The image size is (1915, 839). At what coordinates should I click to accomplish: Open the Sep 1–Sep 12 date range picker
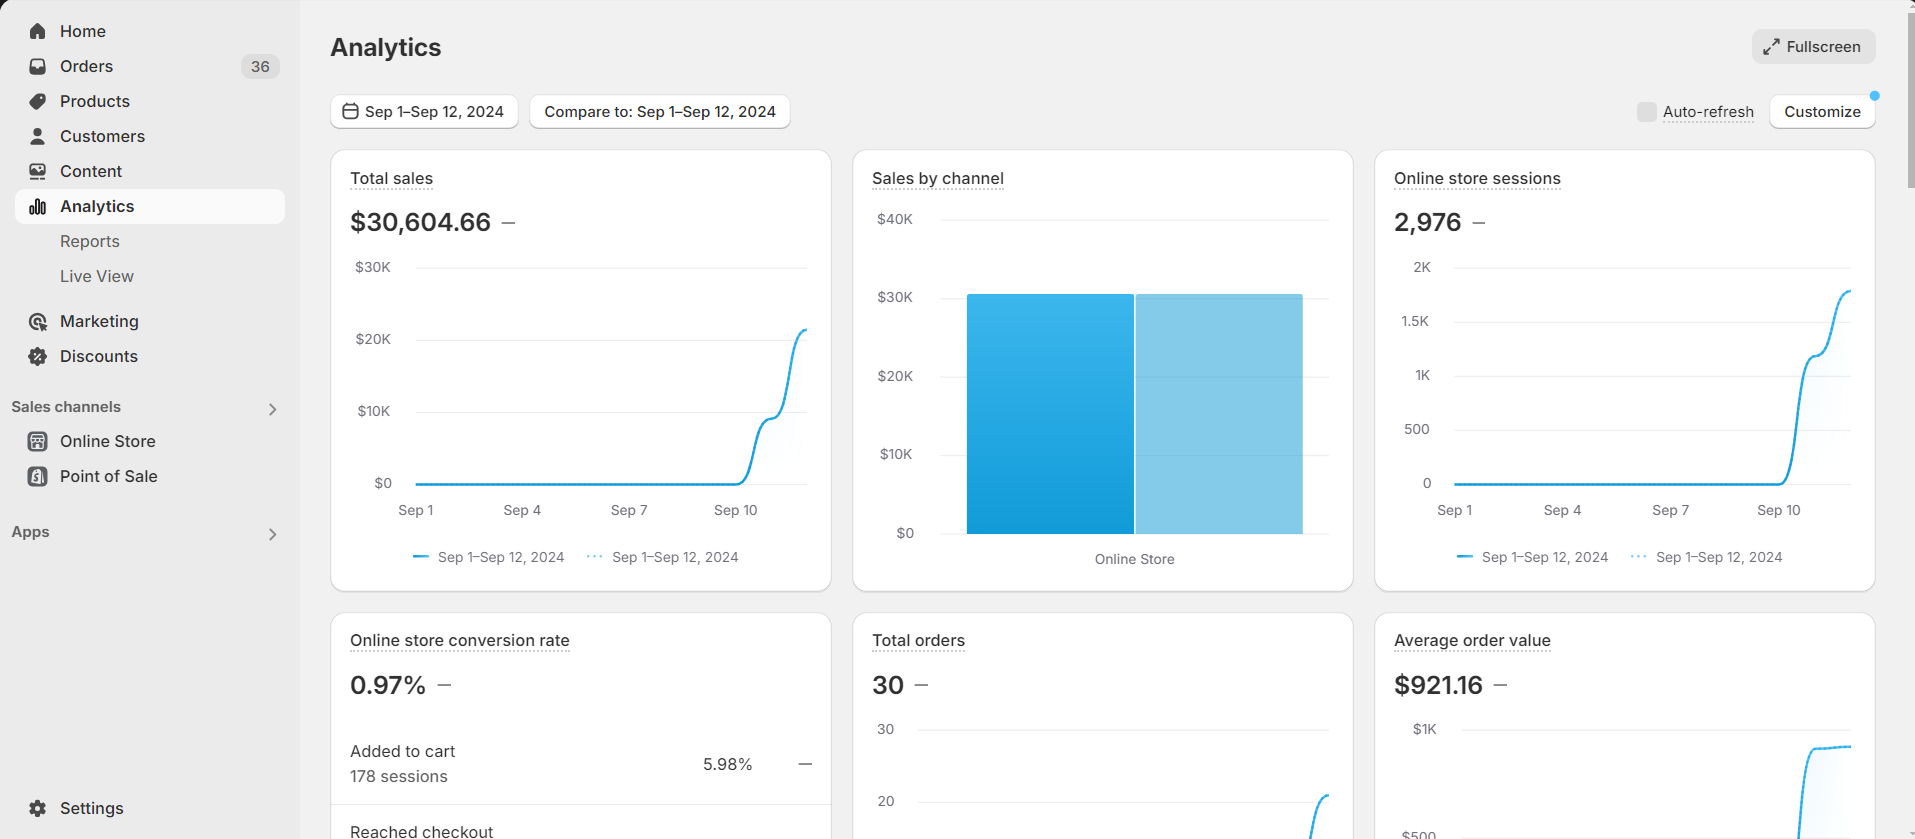pyautogui.click(x=424, y=112)
